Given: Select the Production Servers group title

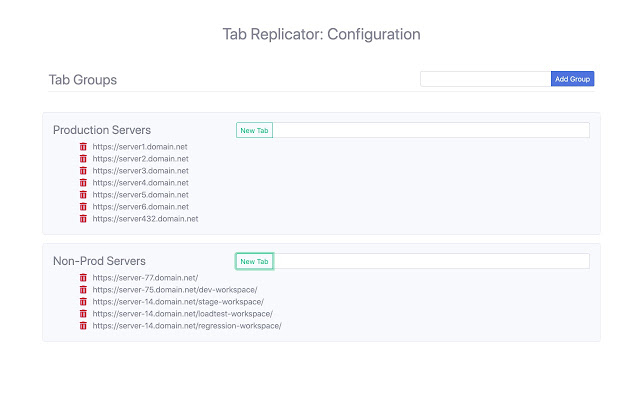Looking at the screenshot, I should (x=102, y=130).
